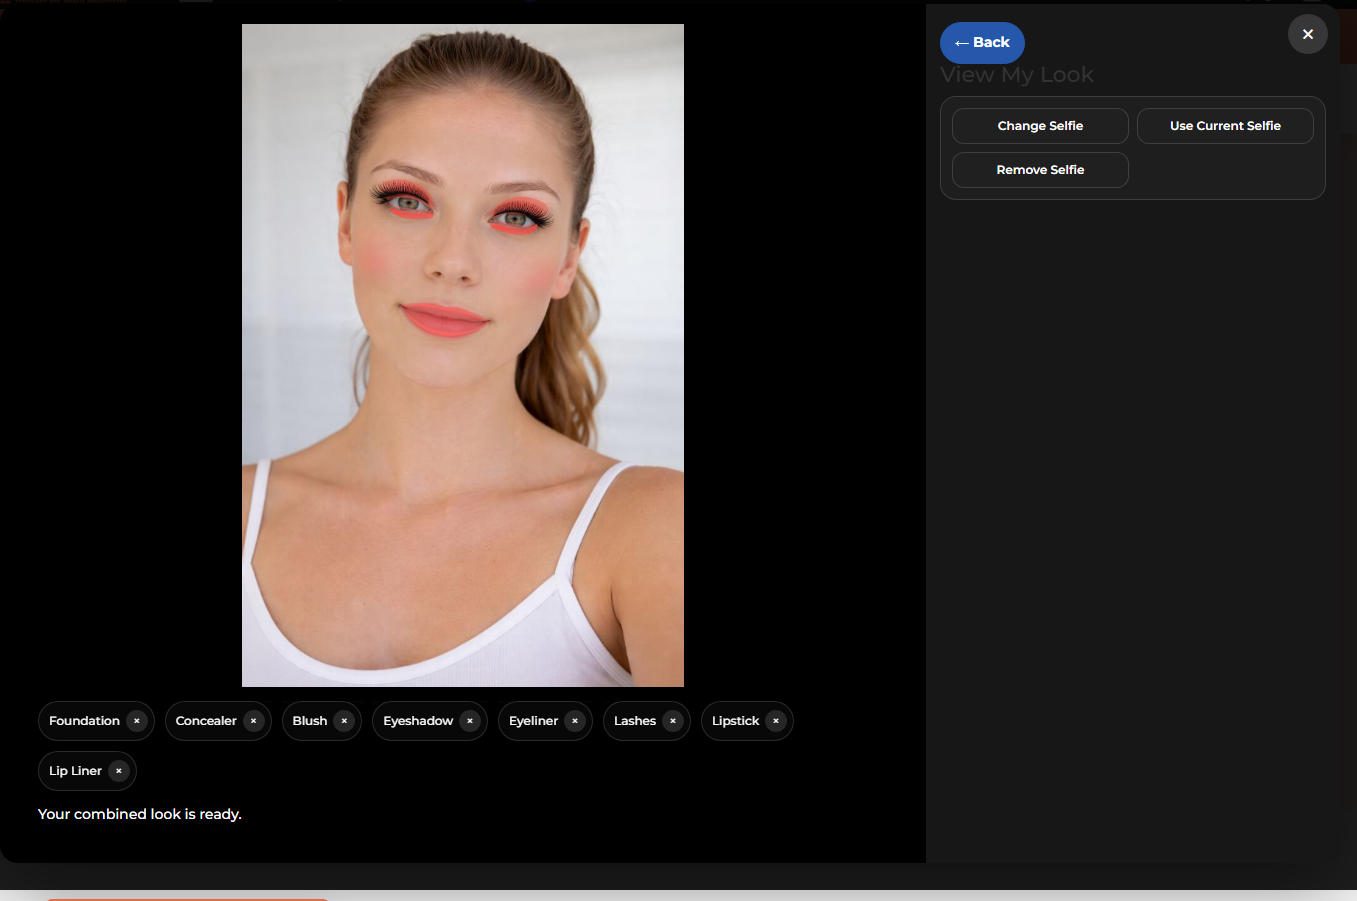Screen dimensions: 1357x901
Task: Select Use Current Selfie
Action: pos(1225,125)
